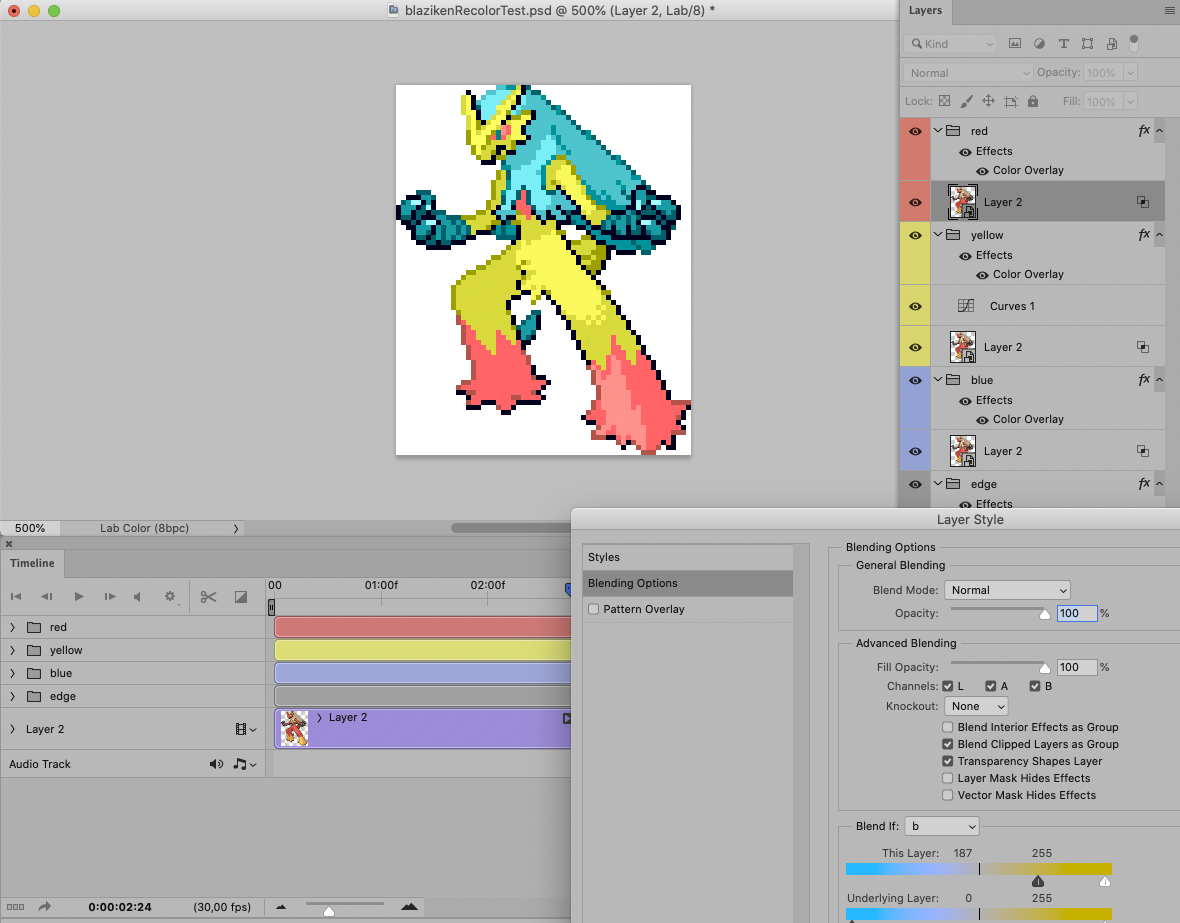Viewport: 1180px width, 923px height.
Task: Click the Lock transparent pixels icon
Action: click(946, 101)
